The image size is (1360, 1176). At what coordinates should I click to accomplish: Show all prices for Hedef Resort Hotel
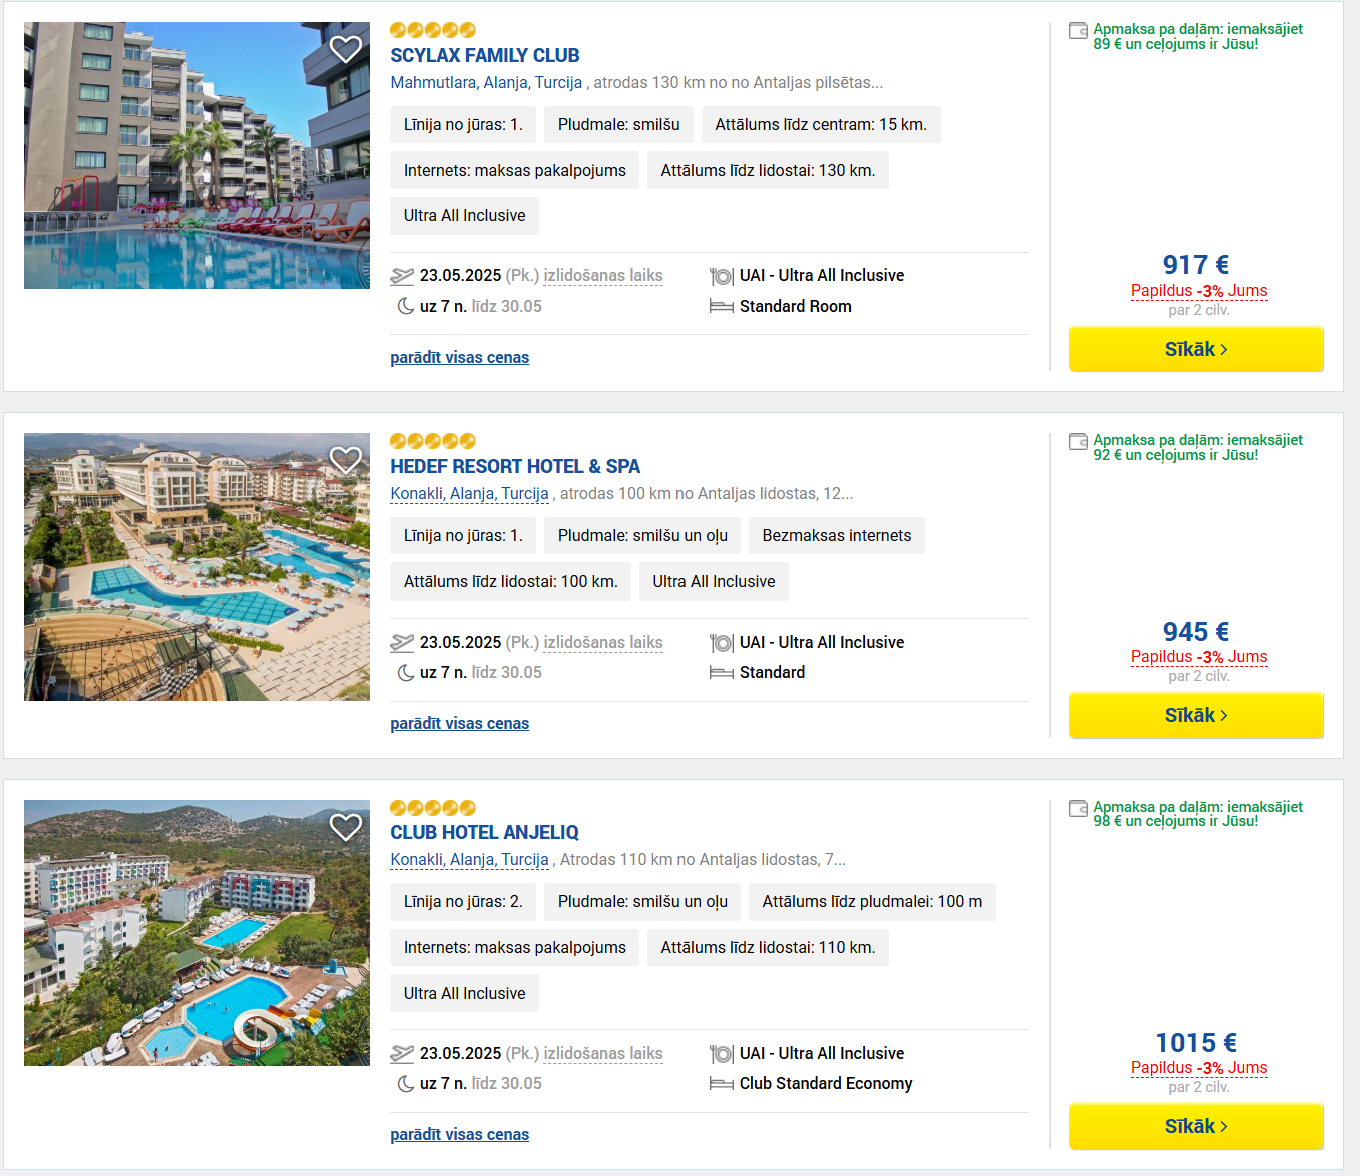pyautogui.click(x=460, y=724)
